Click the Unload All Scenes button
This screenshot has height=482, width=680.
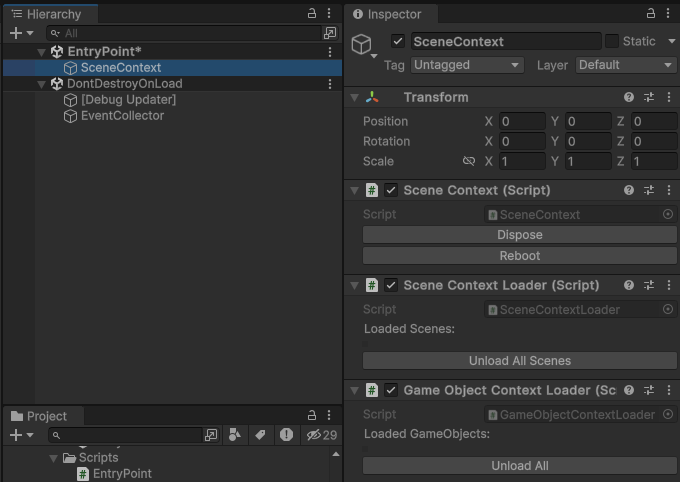pos(519,361)
